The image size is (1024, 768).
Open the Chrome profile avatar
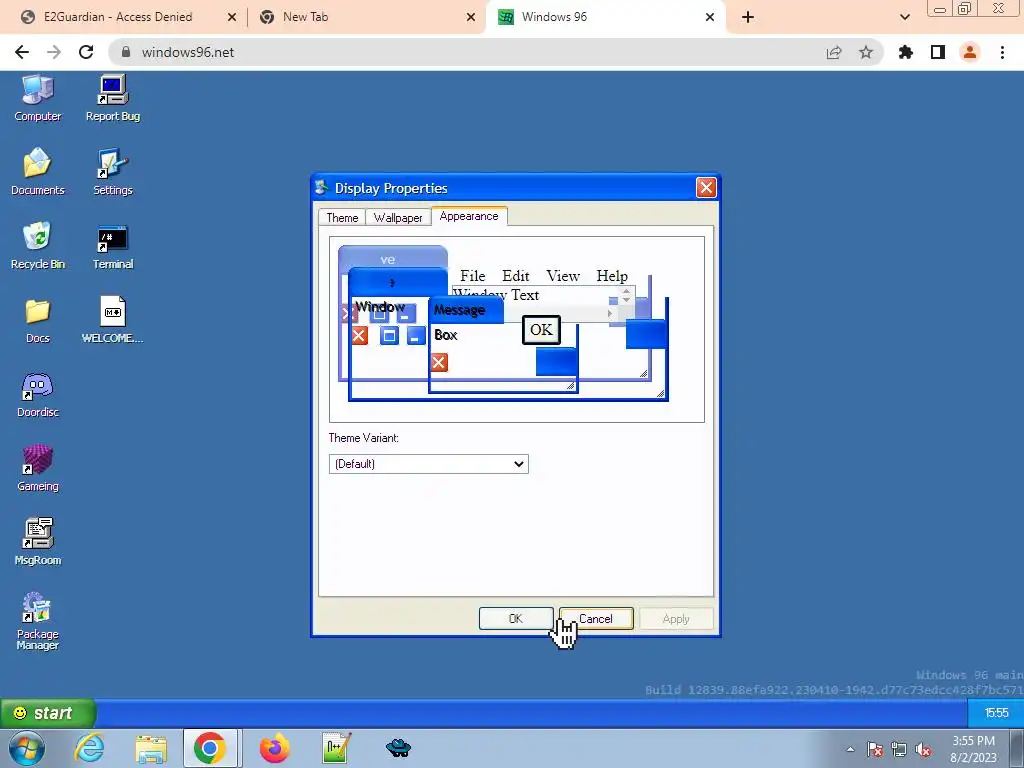970,52
